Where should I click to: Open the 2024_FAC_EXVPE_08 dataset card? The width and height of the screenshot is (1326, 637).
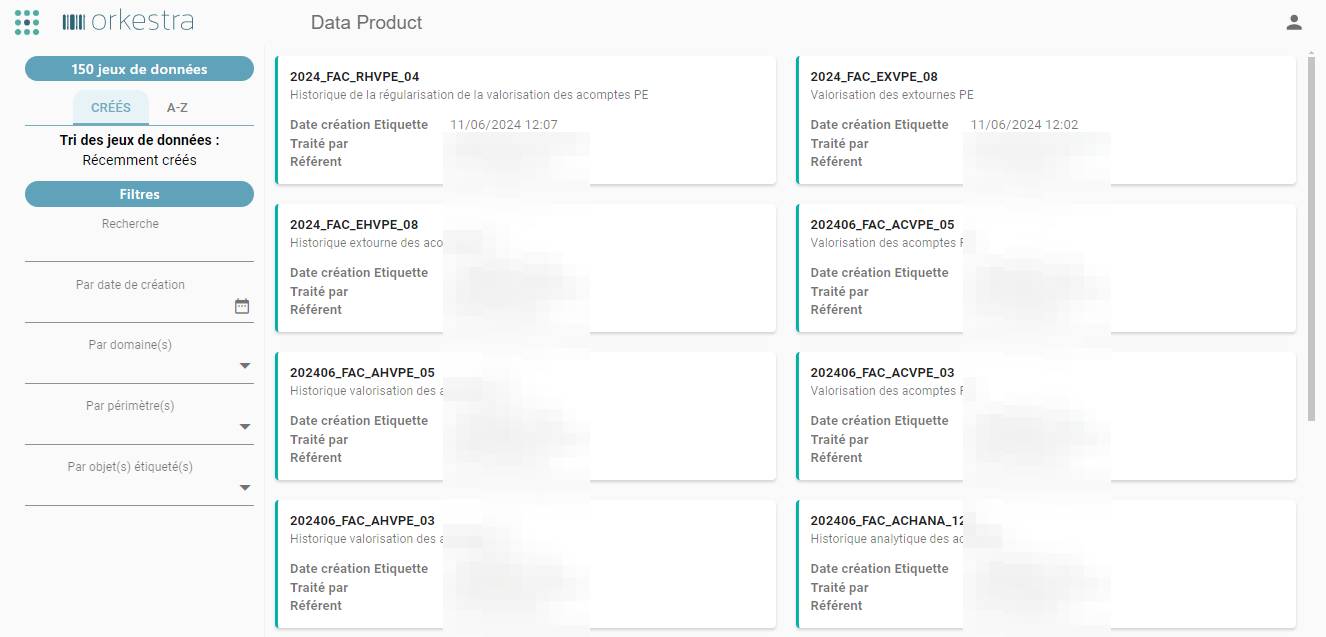[x=1046, y=120]
